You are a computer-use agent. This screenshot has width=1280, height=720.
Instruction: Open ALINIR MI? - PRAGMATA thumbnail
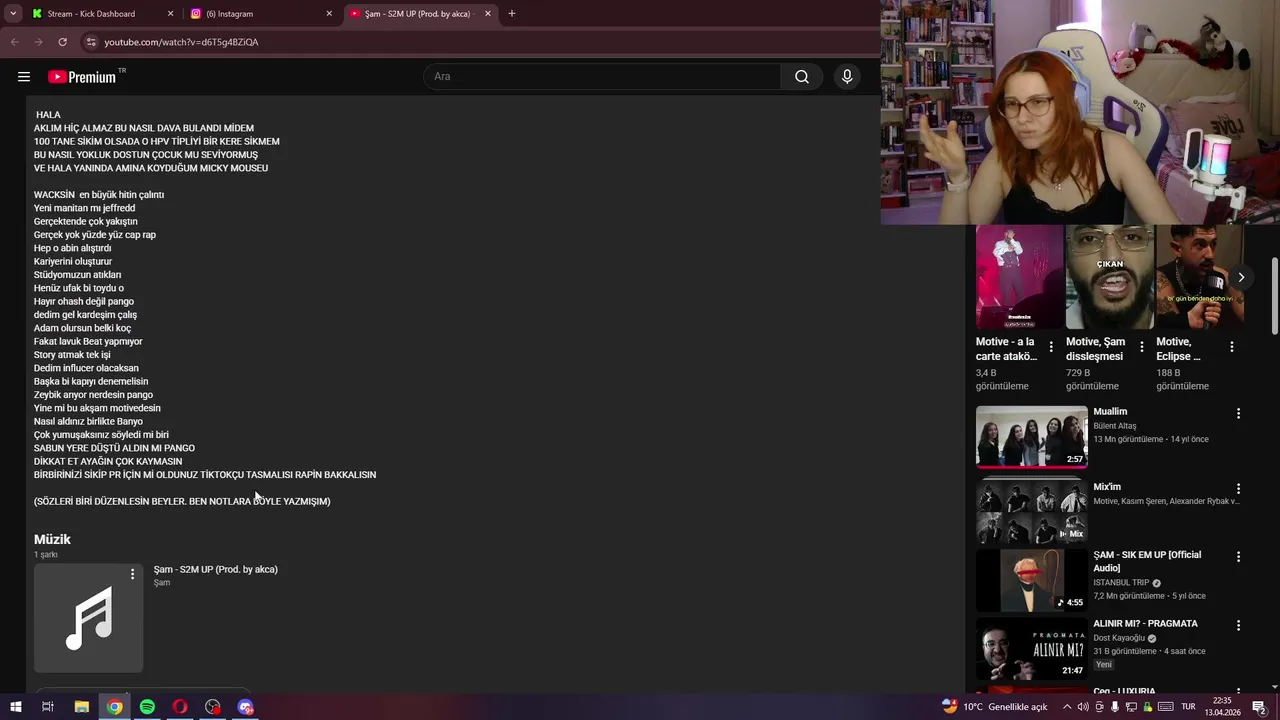coord(1032,649)
